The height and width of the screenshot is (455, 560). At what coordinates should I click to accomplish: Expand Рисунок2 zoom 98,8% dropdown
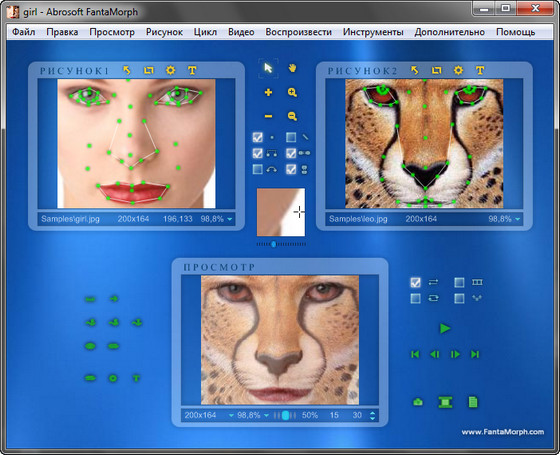tap(518, 219)
